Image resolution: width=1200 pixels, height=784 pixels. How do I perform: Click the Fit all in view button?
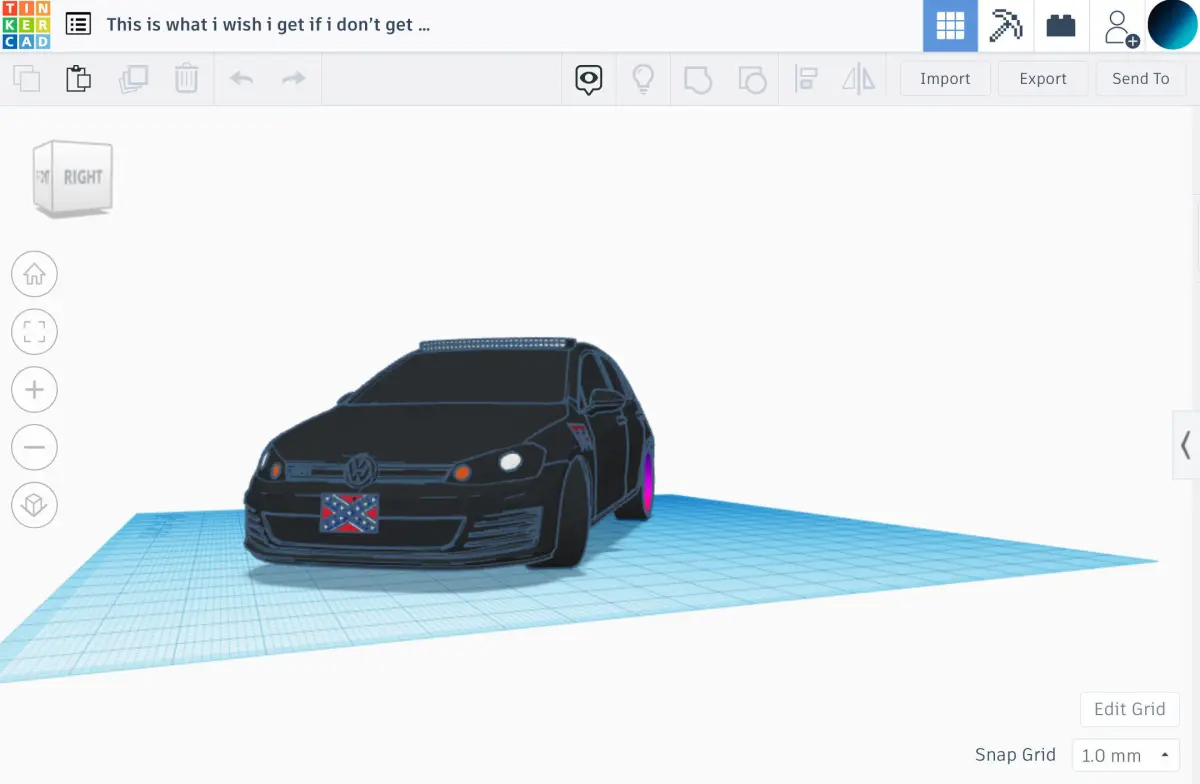tap(34, 332)
